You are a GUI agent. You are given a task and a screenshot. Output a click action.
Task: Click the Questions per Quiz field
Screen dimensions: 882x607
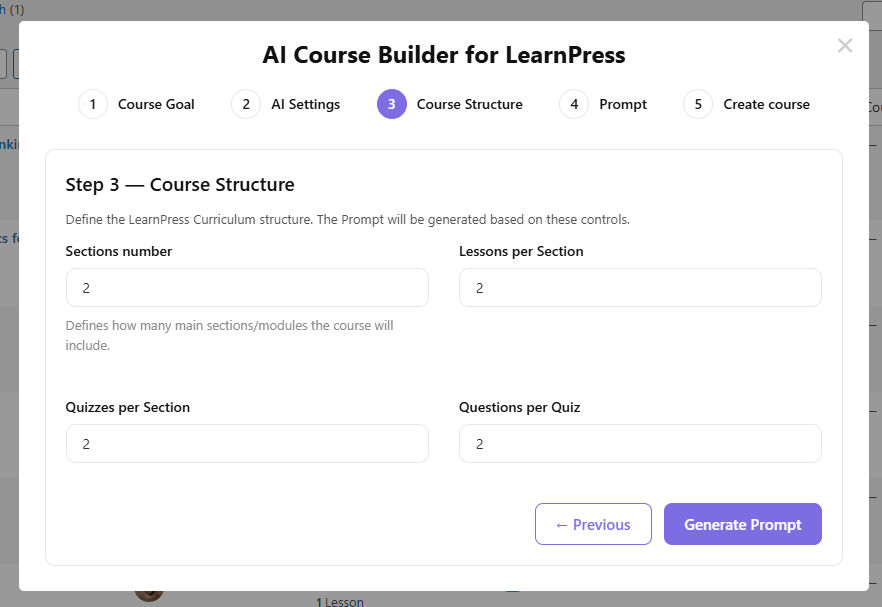pyautogui.click(x=640, y=443)
